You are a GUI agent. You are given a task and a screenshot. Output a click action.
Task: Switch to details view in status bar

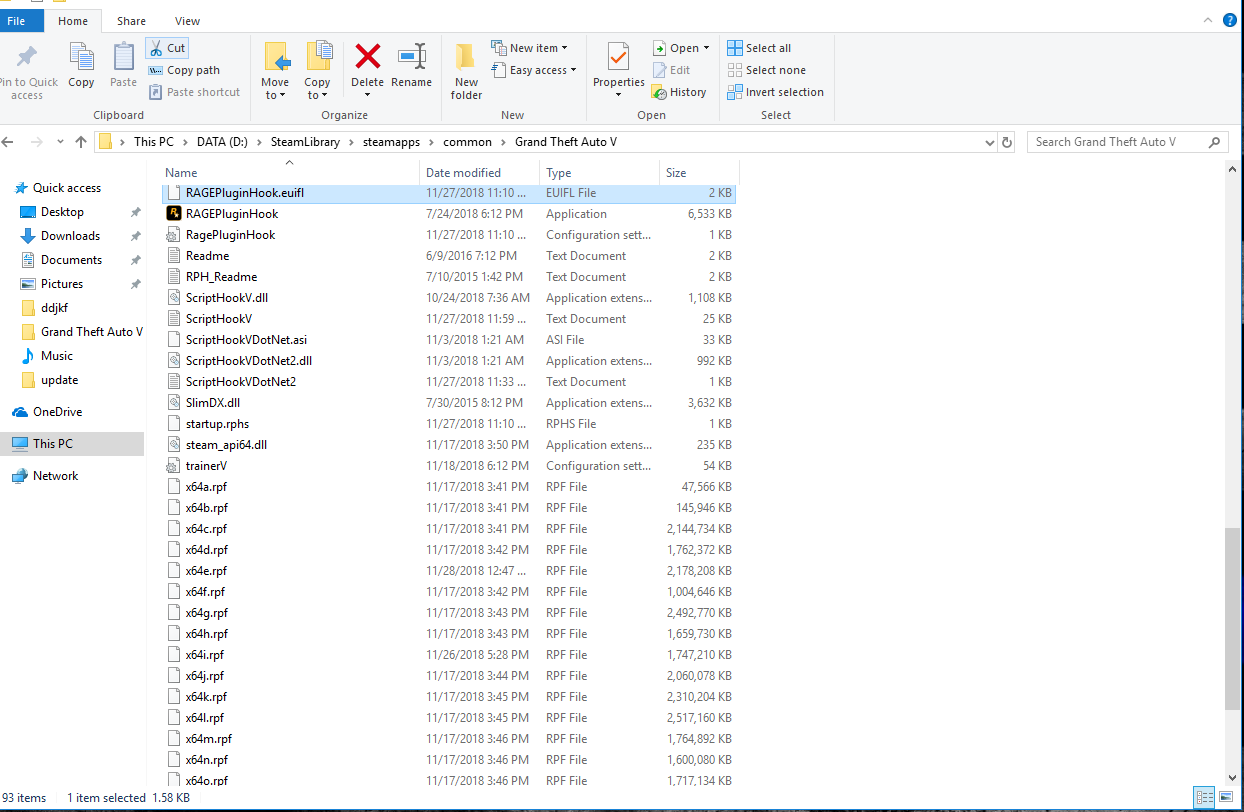[1203, 798]
